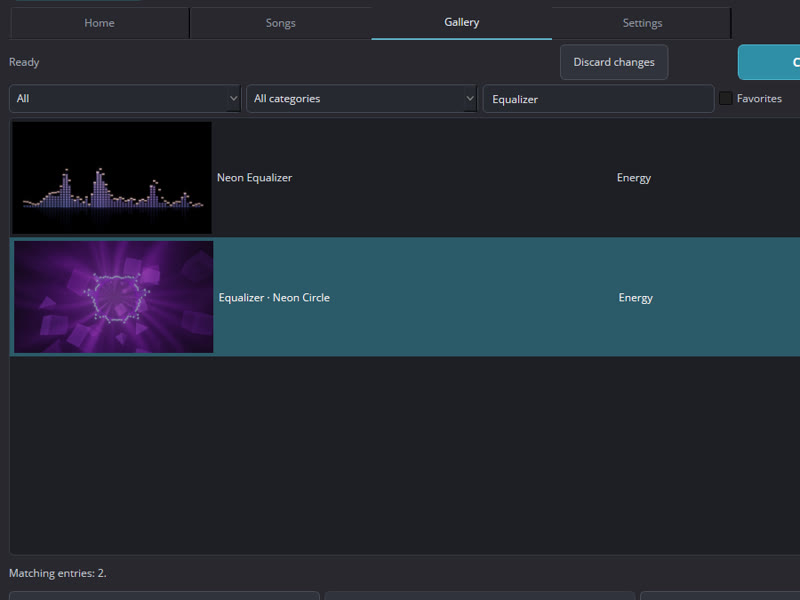Click the Discard changes button

click(x=614, y=62)
